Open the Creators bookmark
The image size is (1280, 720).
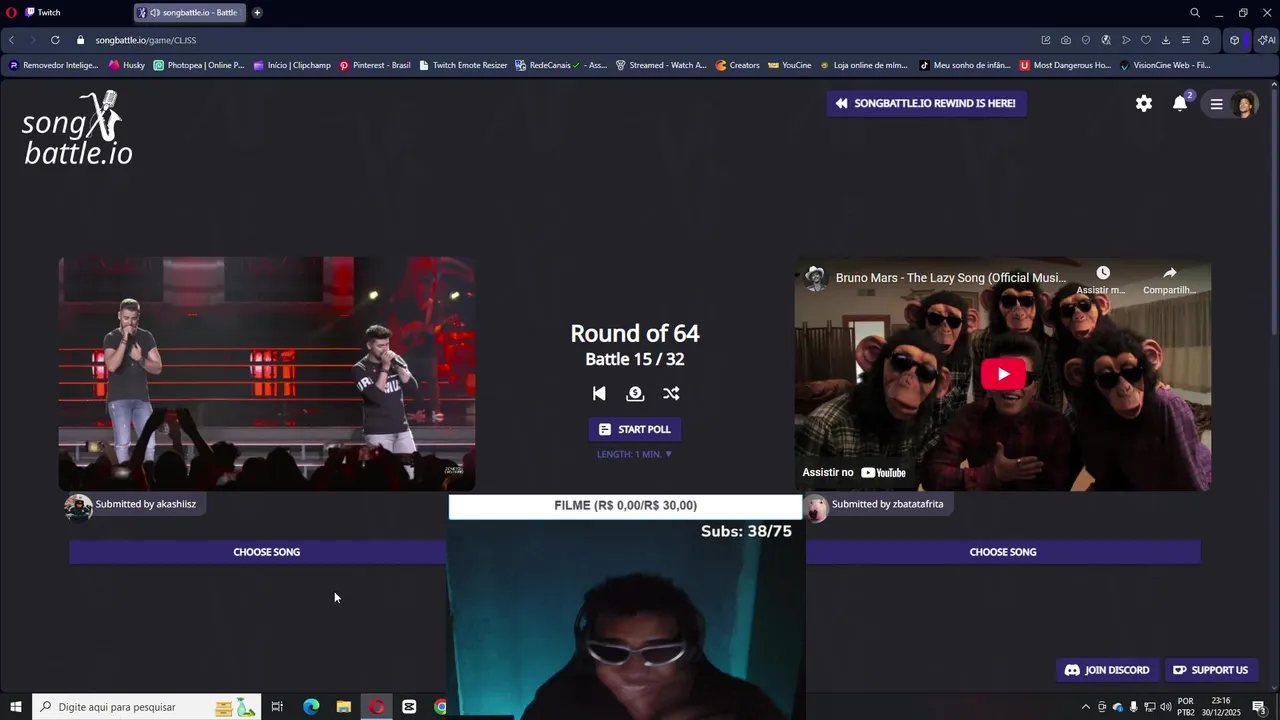tap(737, 65)
